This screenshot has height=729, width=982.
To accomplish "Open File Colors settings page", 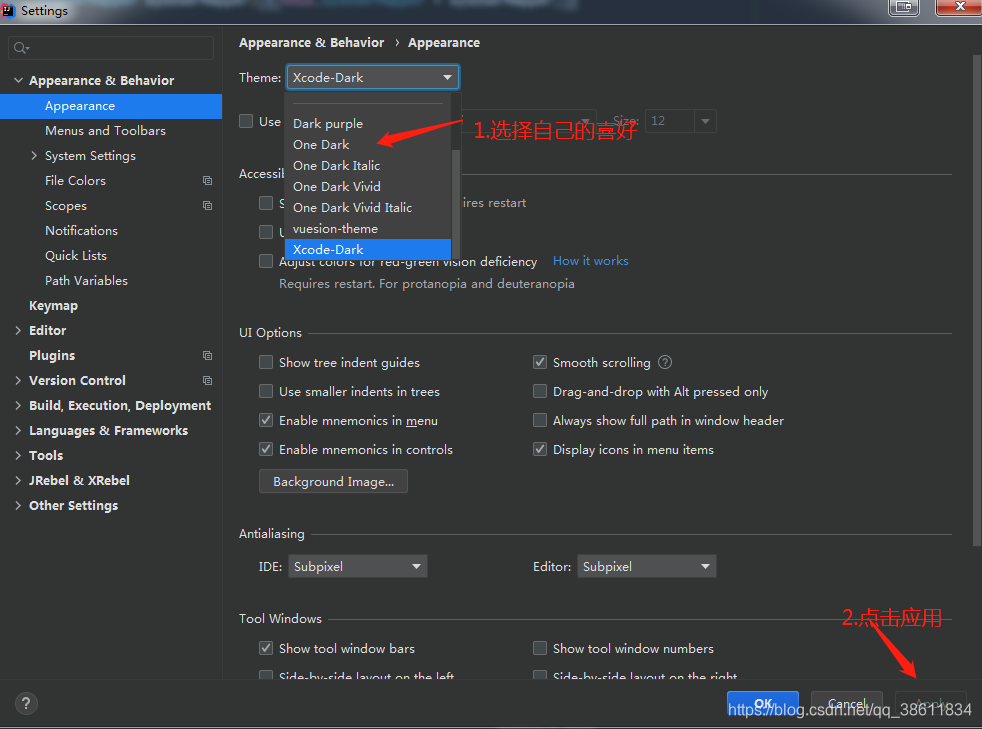I will pos(75,181).
